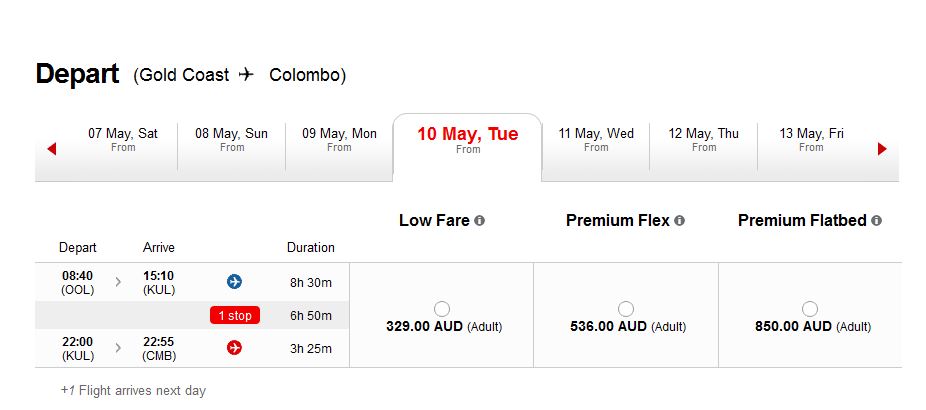Choose the 13 May, Fri date tab
The image size is (926, 410).
811,140
